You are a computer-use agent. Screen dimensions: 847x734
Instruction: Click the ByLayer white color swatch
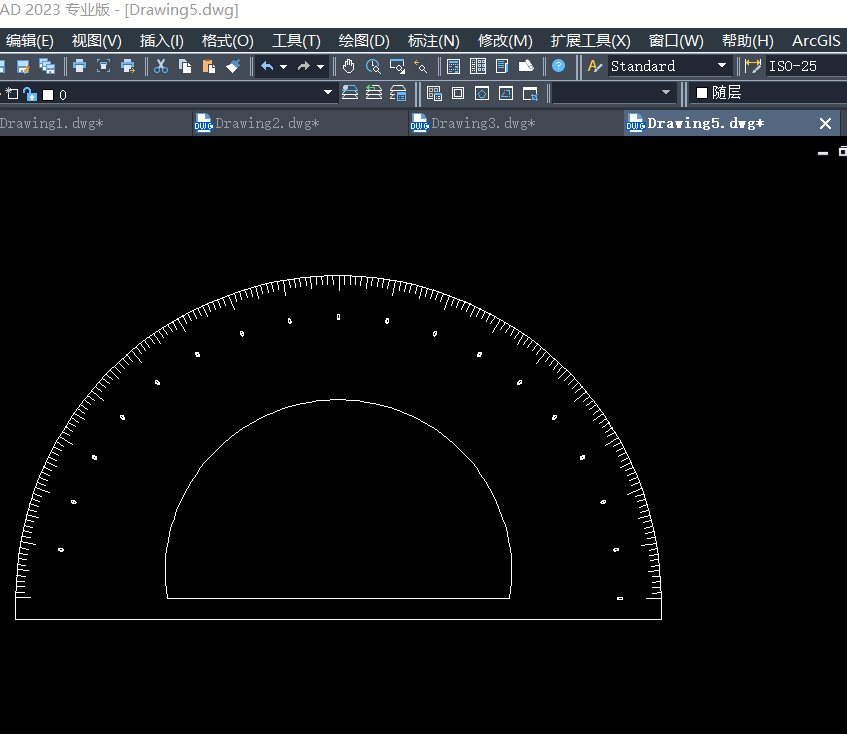pos(702,93)
